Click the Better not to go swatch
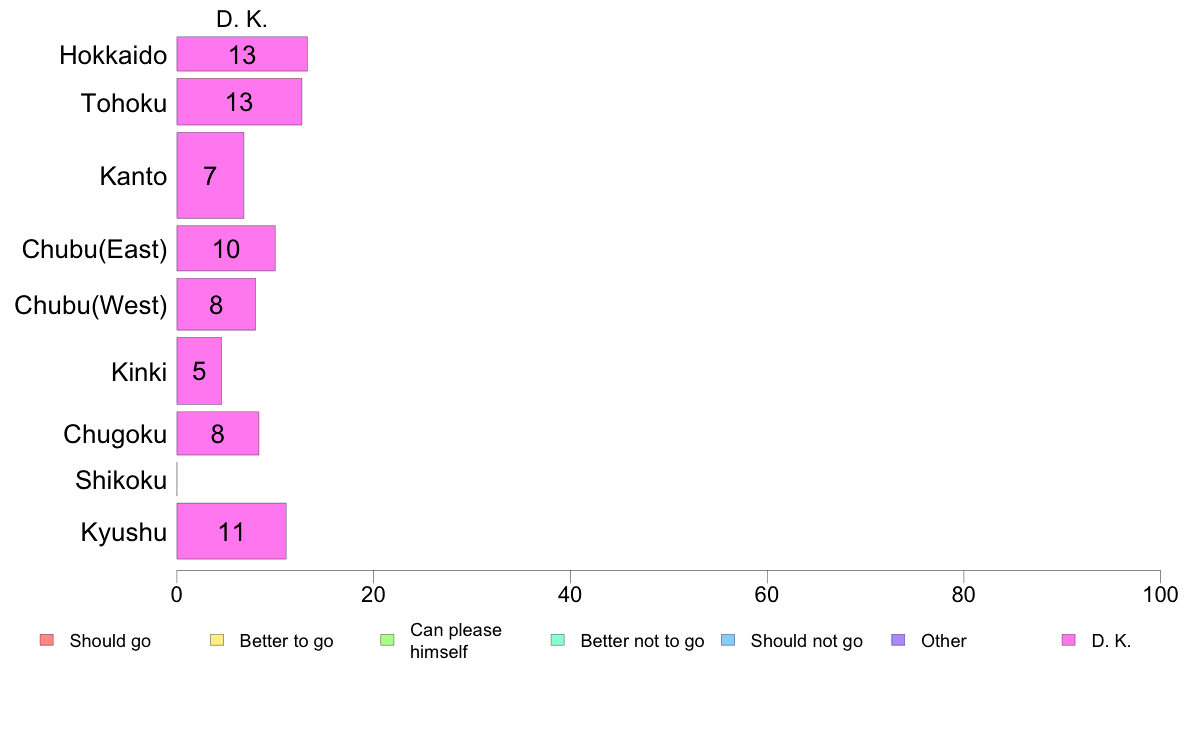 pyautogui.click(x=557, y=640)
